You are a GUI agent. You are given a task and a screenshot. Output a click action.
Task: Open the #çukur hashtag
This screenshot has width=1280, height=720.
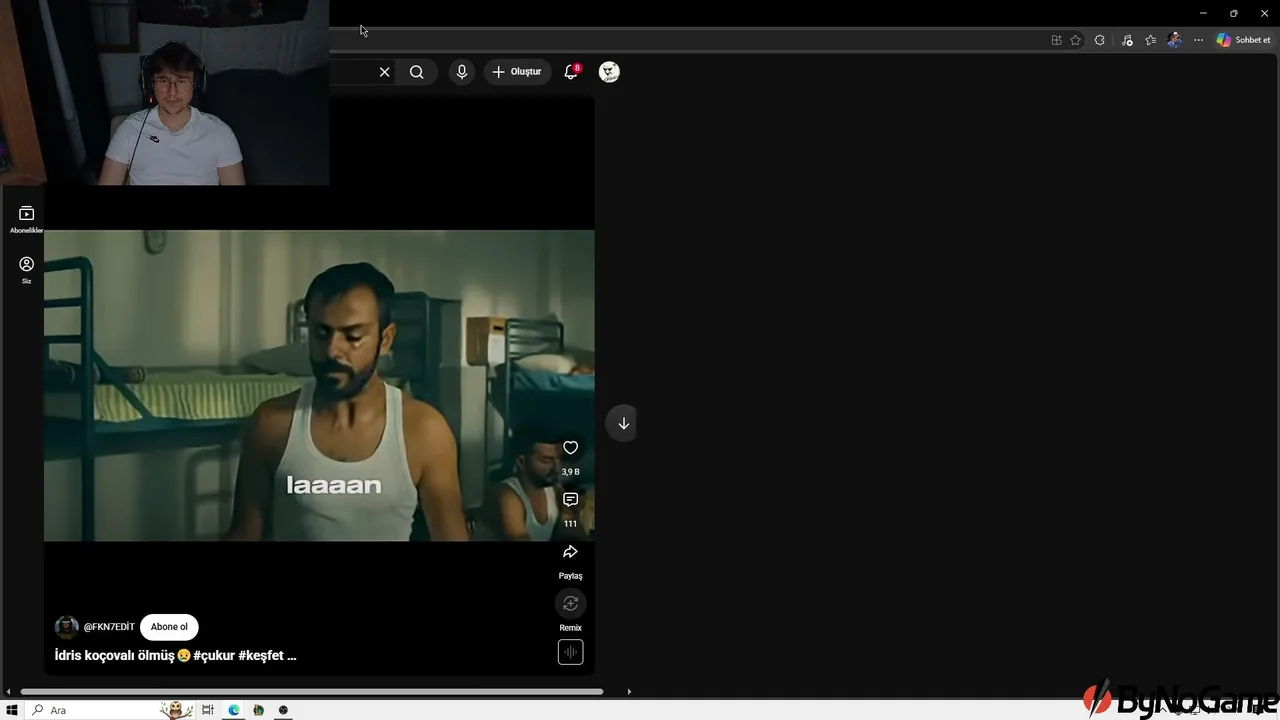213,656
